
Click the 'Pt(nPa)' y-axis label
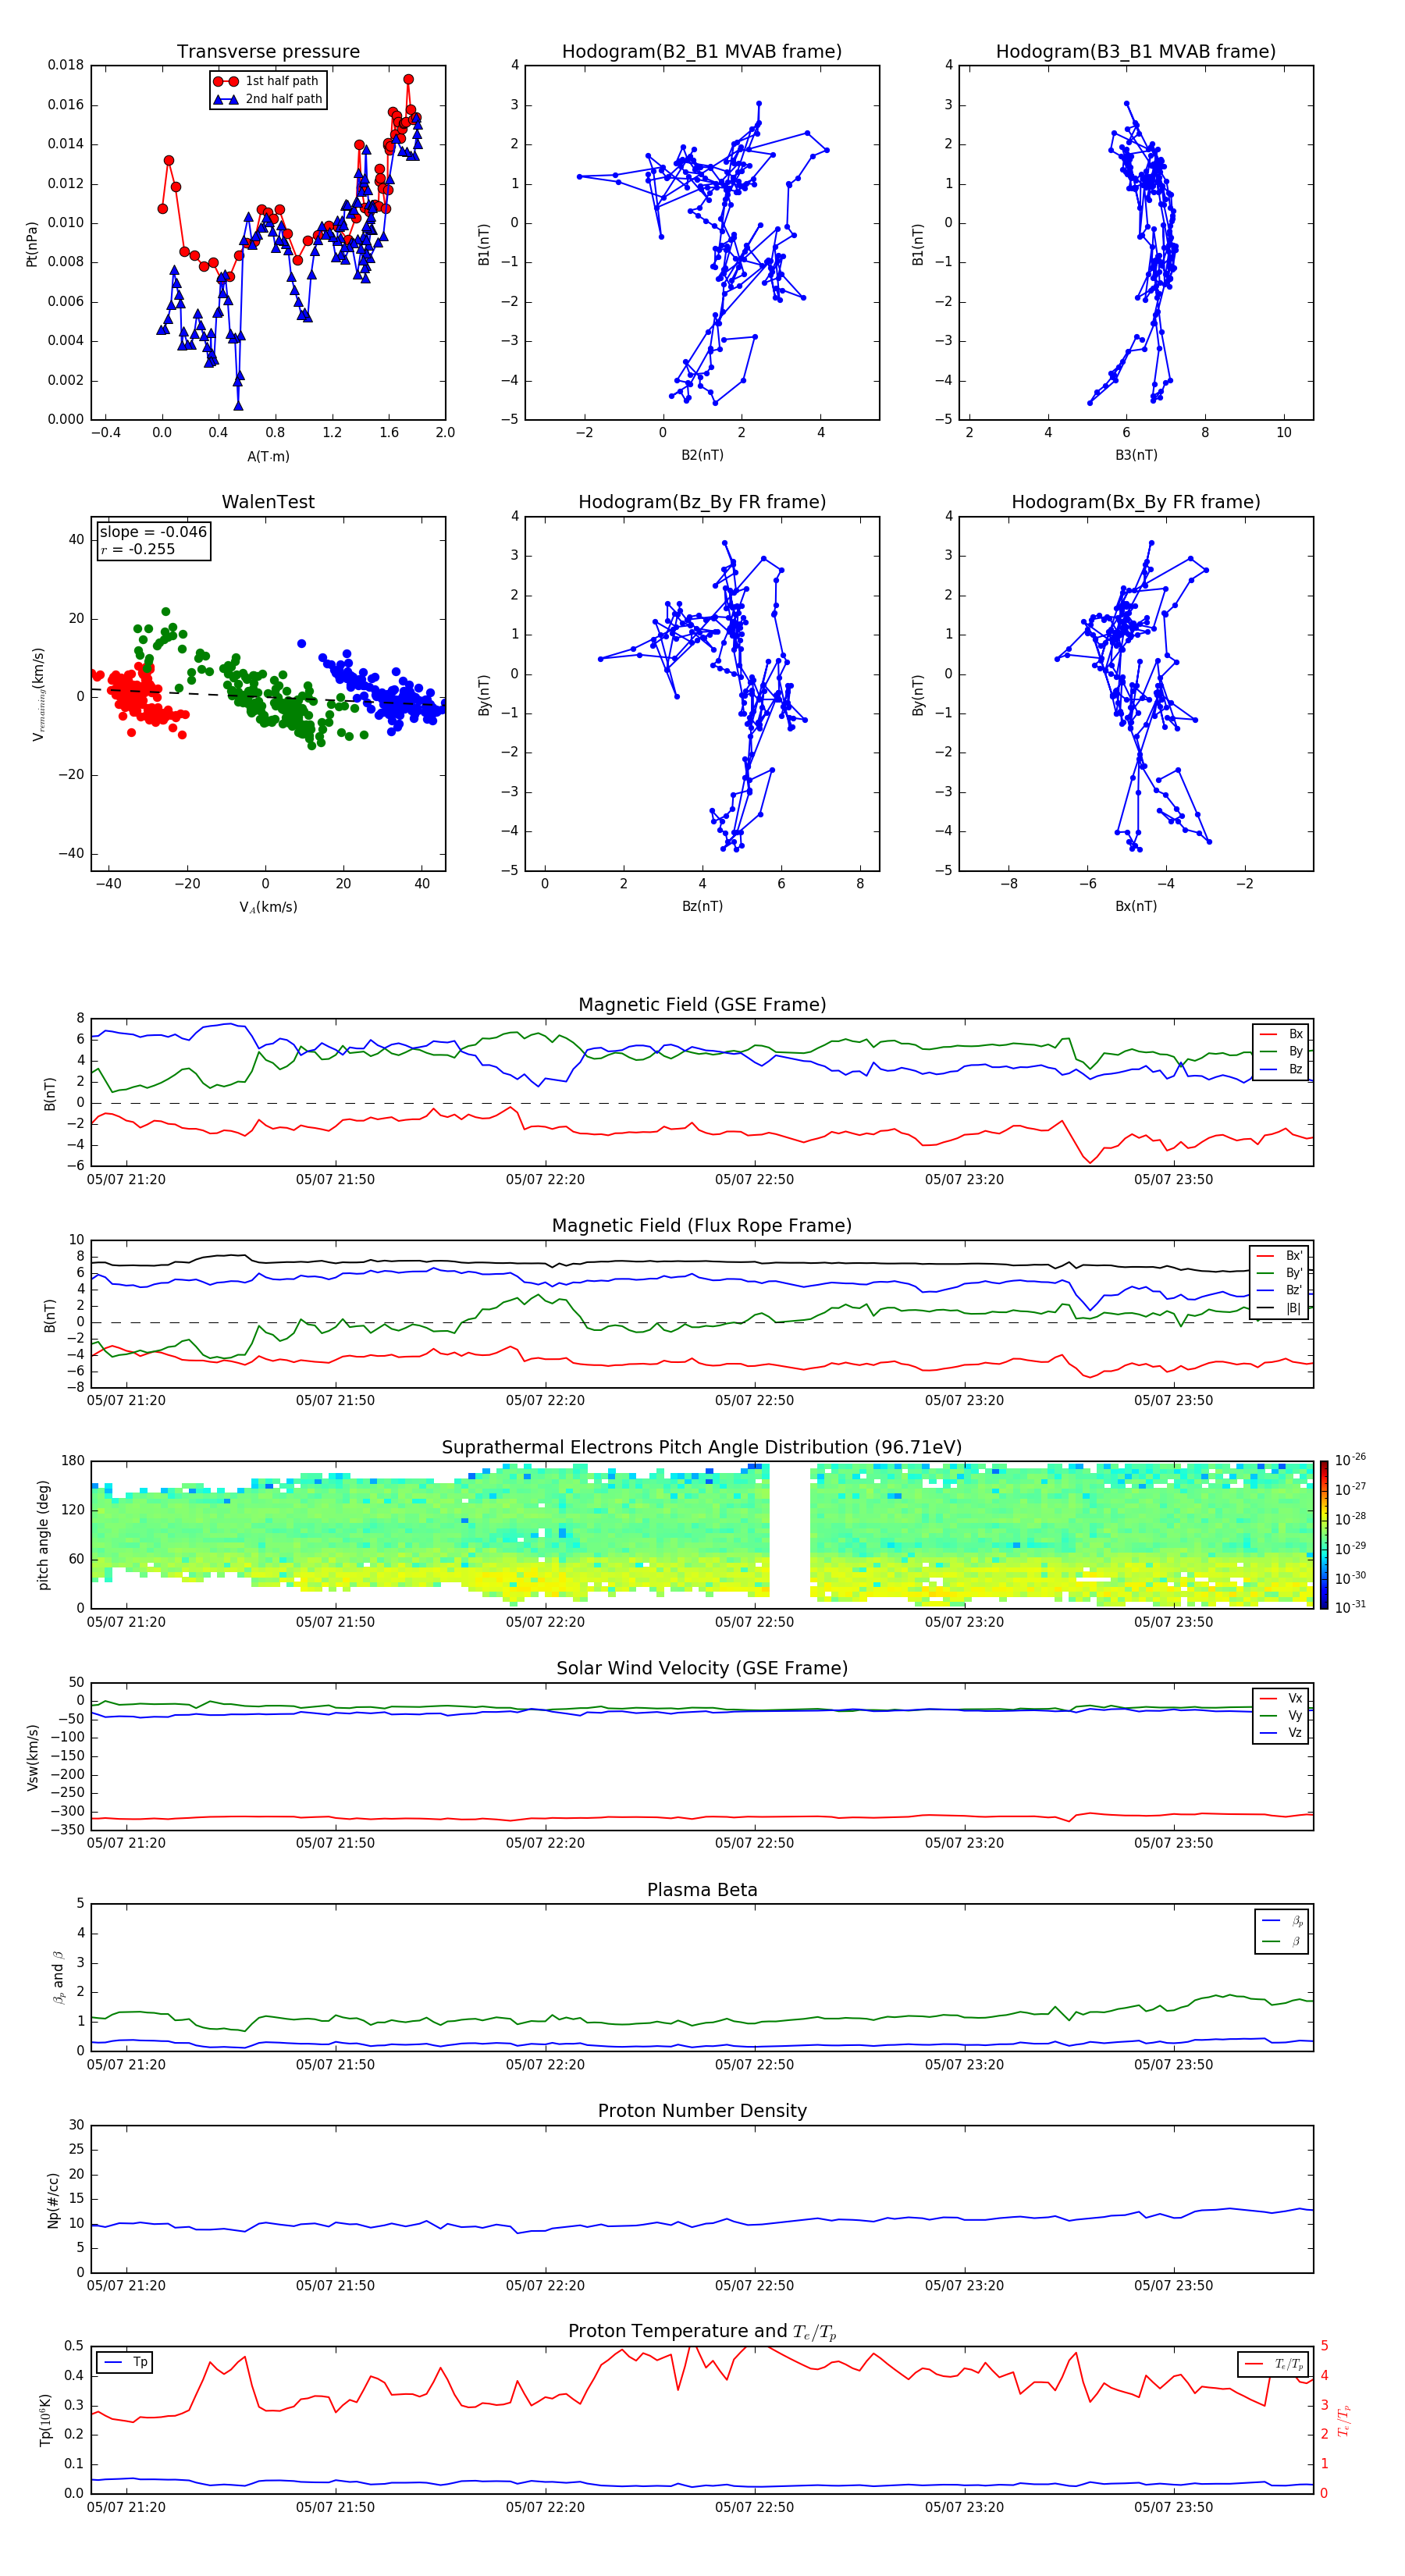point(32,243)
